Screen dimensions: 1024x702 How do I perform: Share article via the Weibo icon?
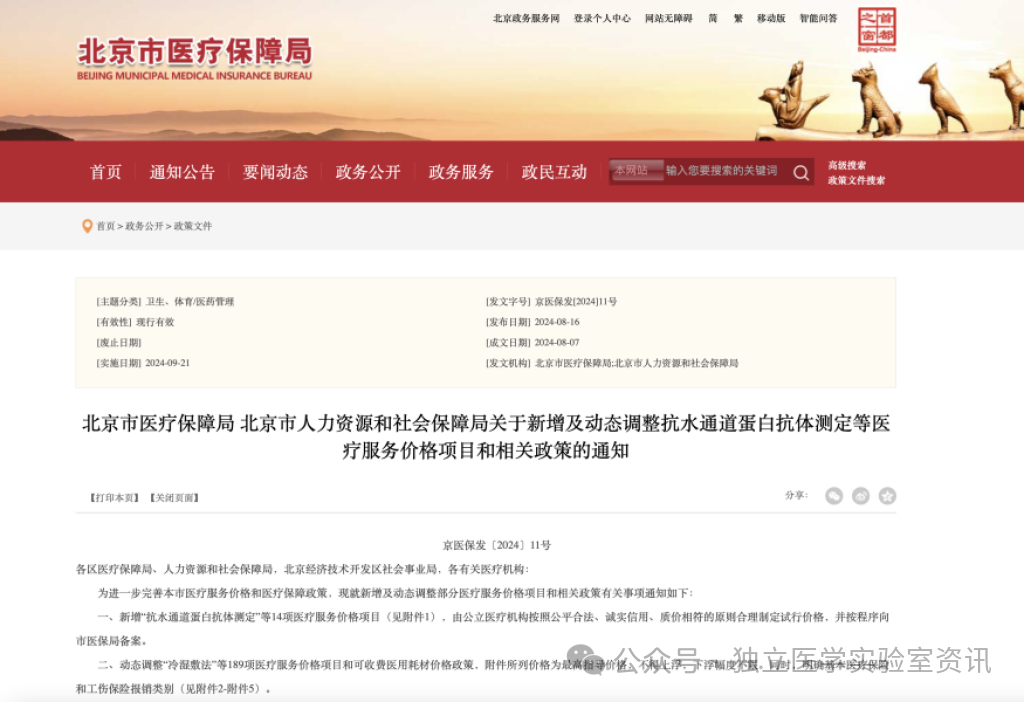point(860,495)
